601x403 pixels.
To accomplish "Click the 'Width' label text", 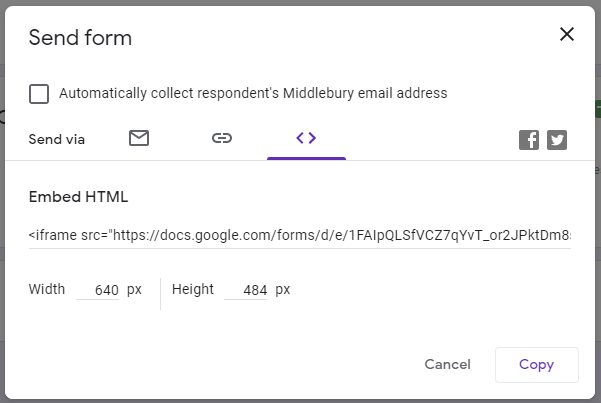I will [x=47, y=290].
